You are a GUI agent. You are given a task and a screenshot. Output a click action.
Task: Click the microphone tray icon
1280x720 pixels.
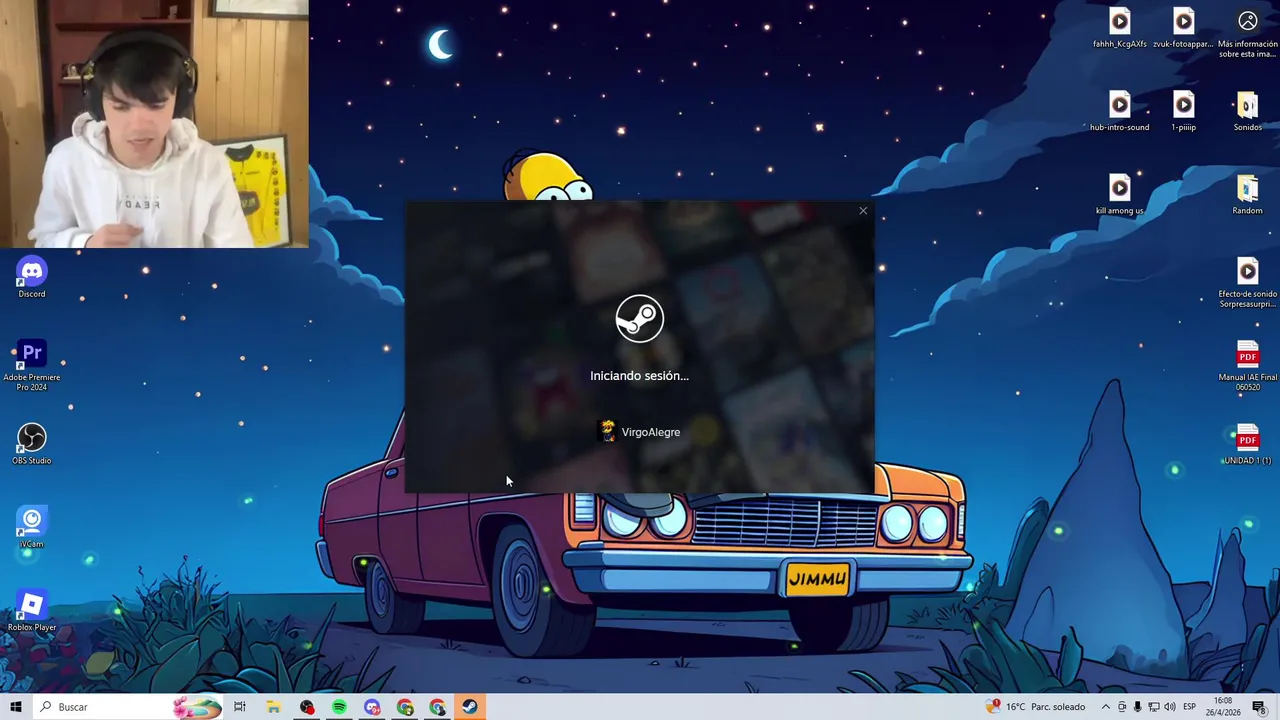pos(1137,707)
